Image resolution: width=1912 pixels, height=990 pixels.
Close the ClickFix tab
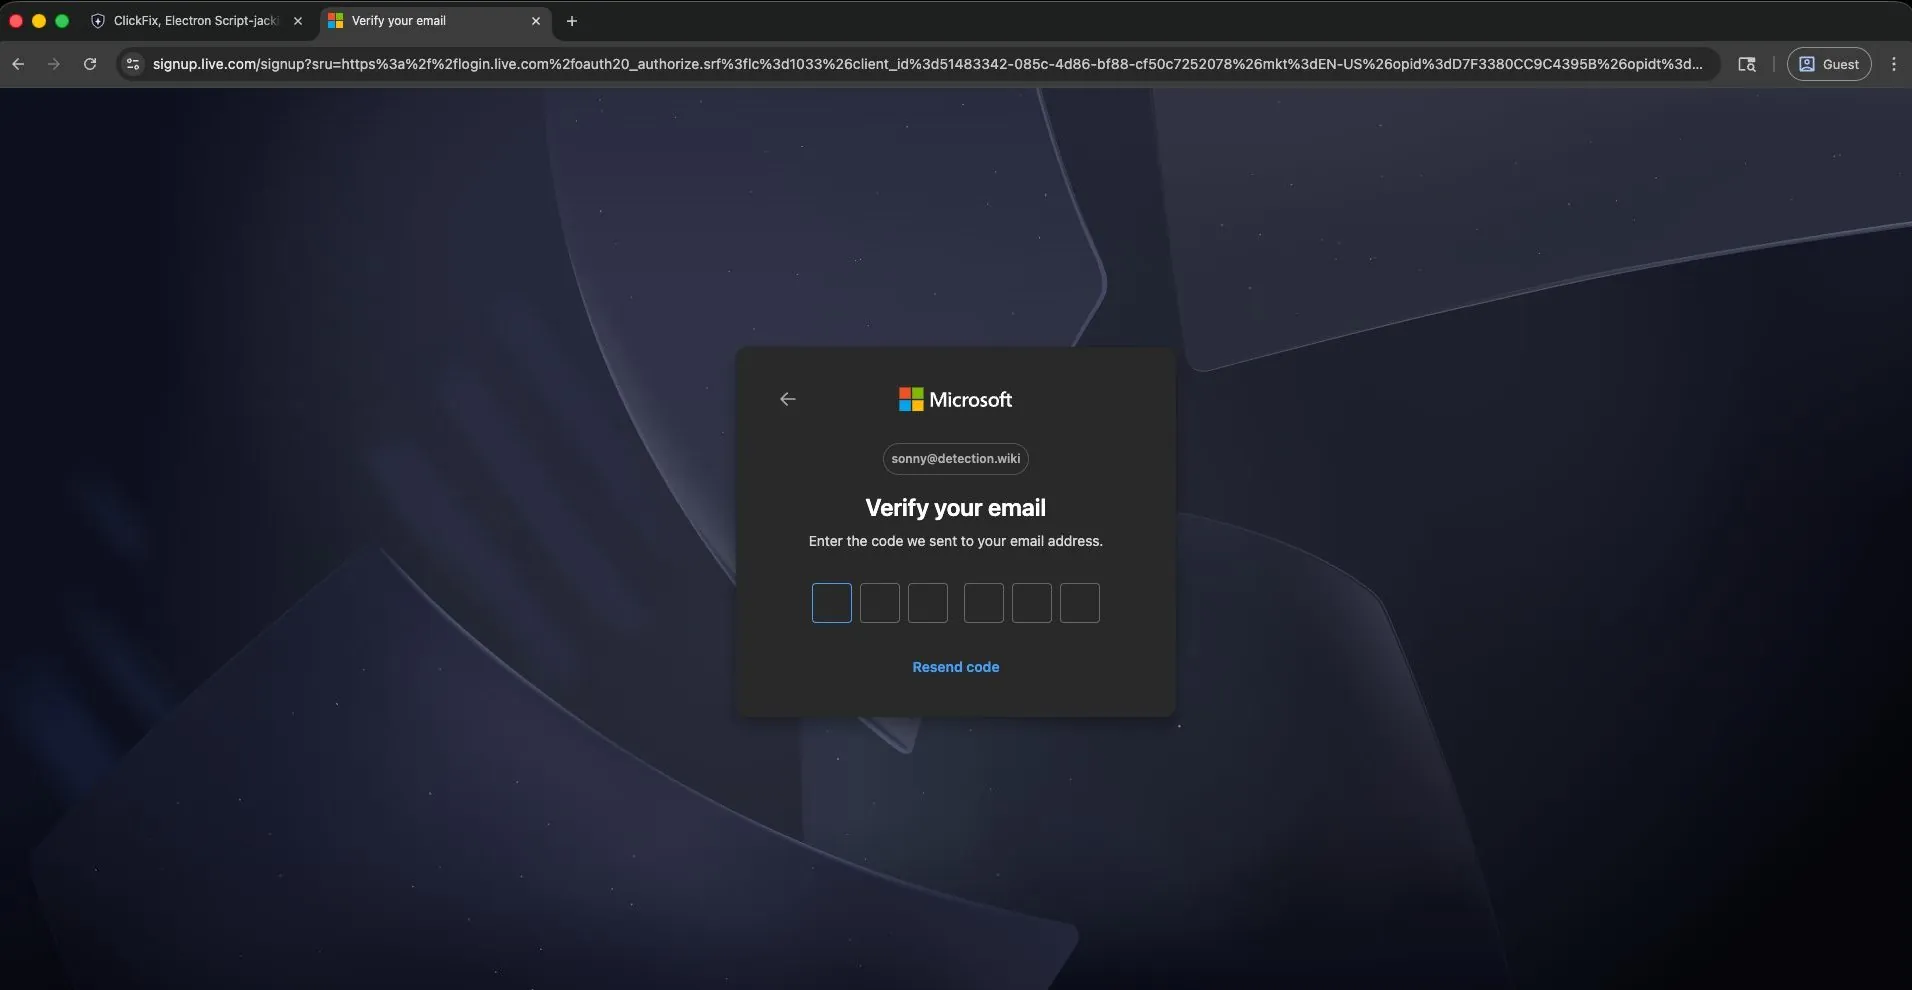click(x=298, y=21)
